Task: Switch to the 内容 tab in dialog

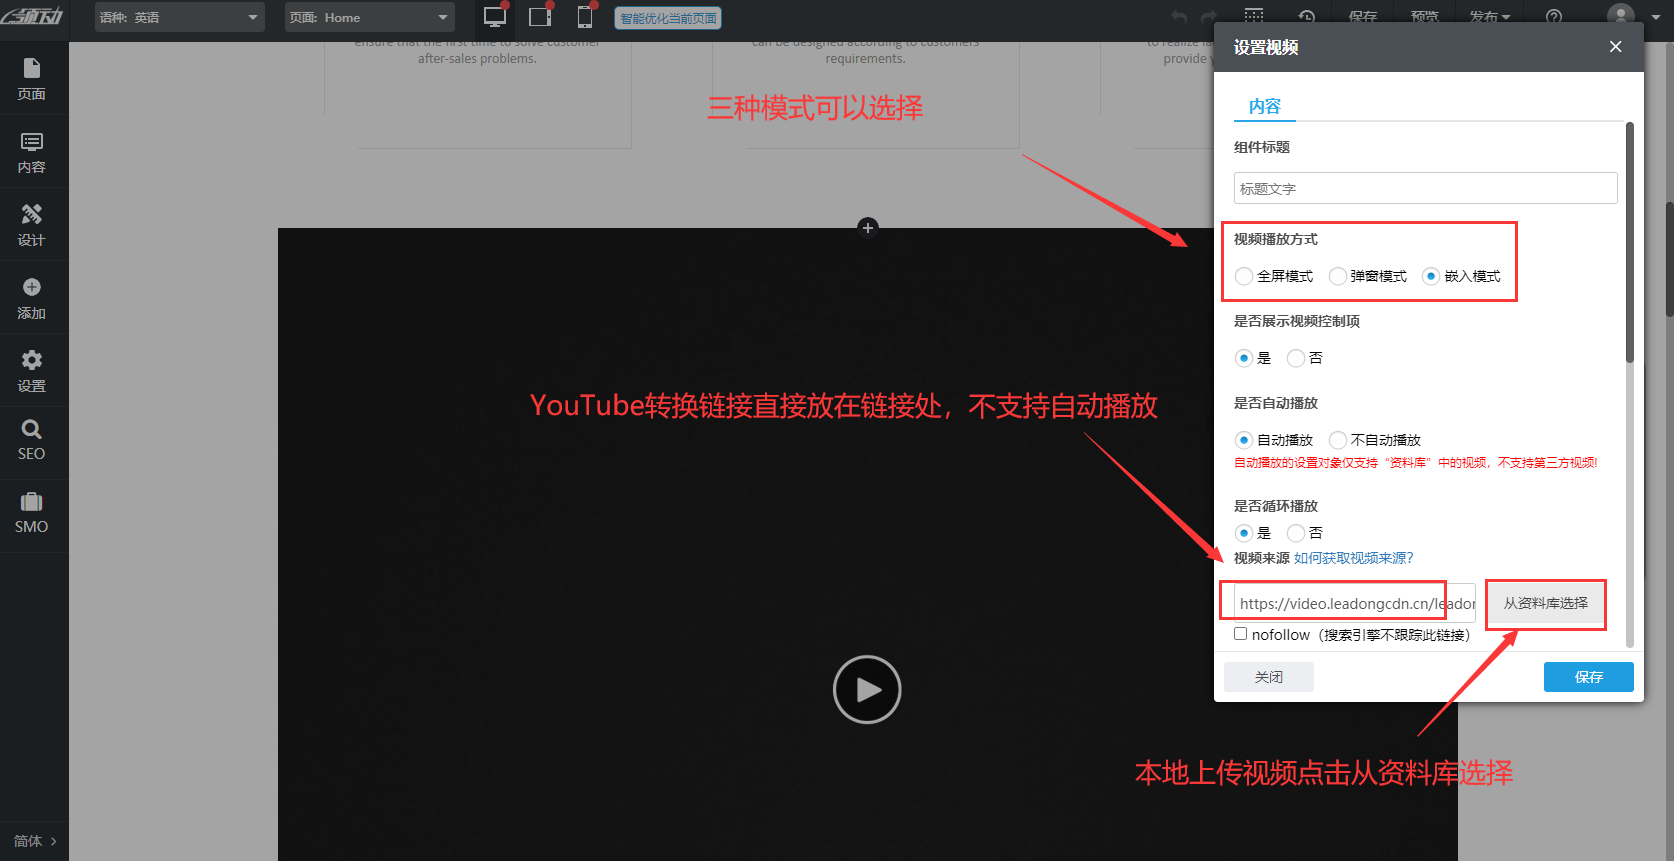Action: (1265, 106)
